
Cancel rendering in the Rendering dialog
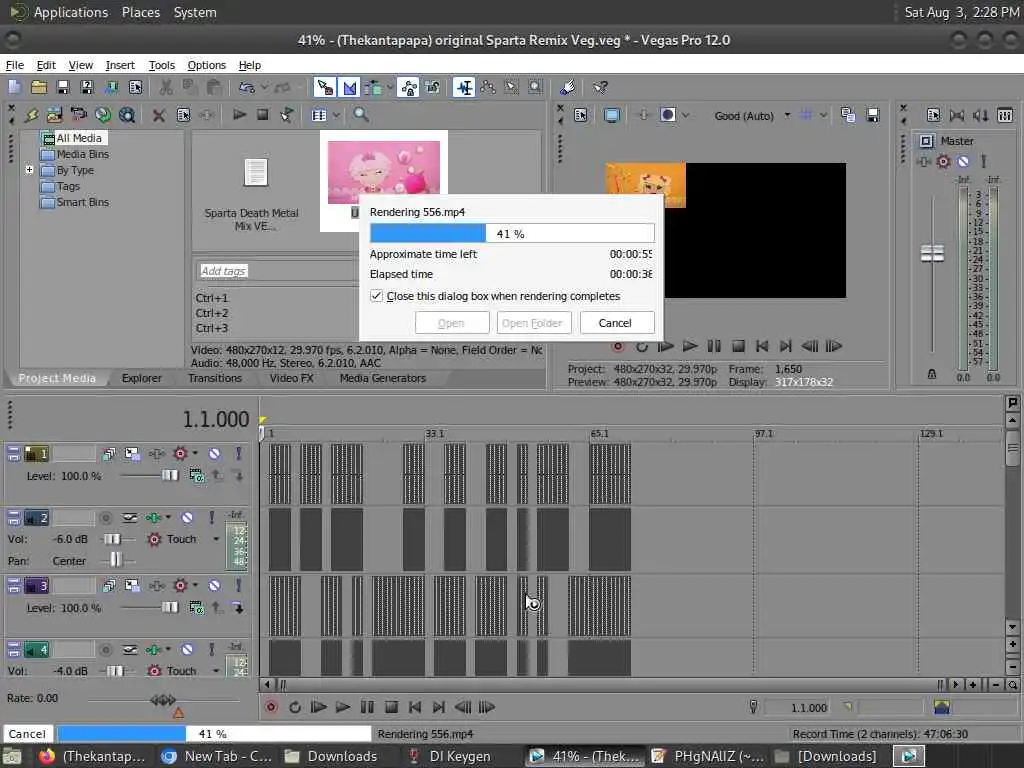click(615, 323)
